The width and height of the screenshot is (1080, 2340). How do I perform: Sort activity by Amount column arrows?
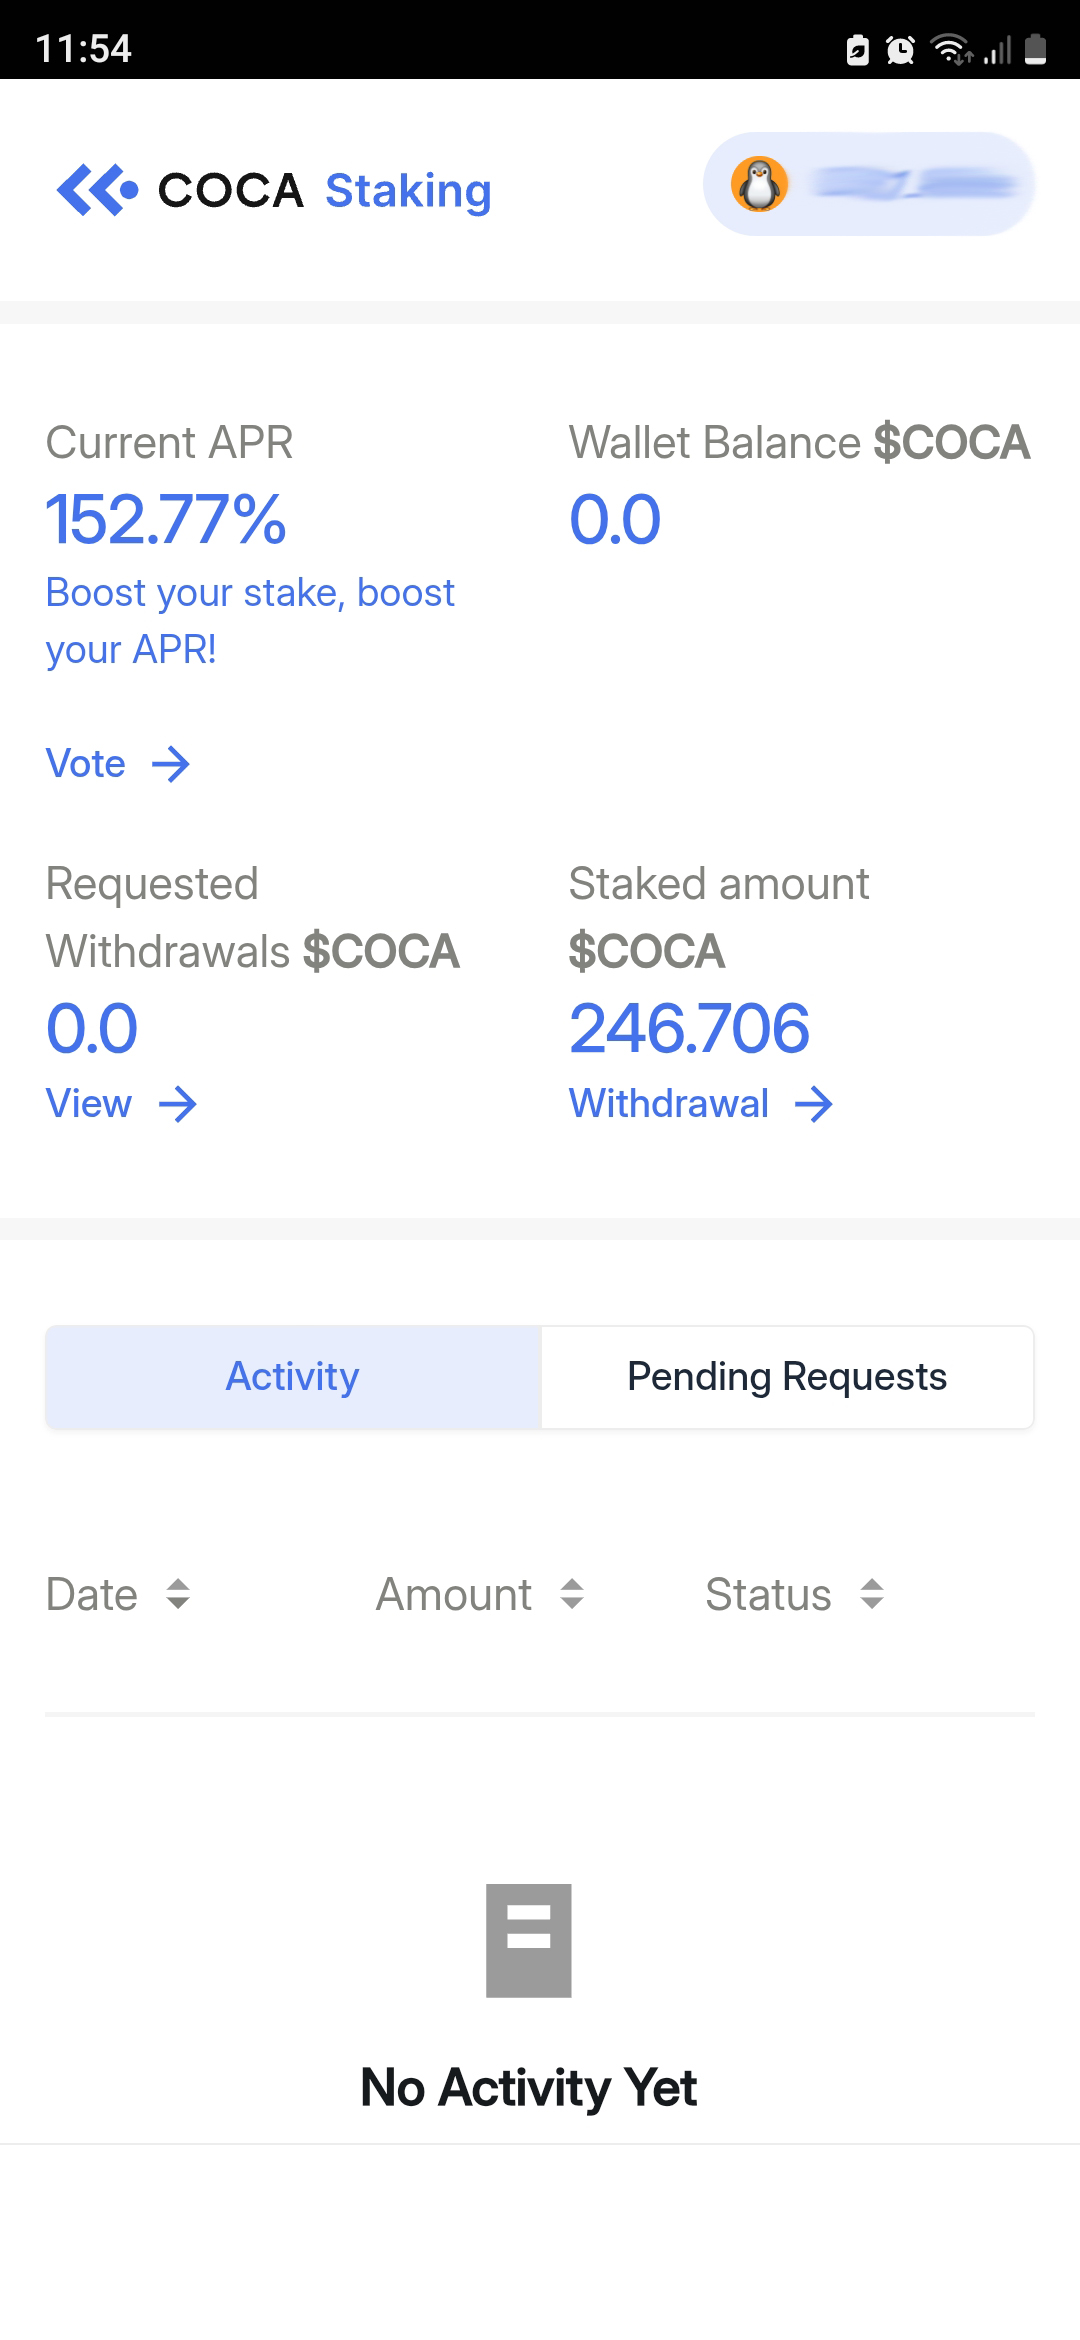572,1594
